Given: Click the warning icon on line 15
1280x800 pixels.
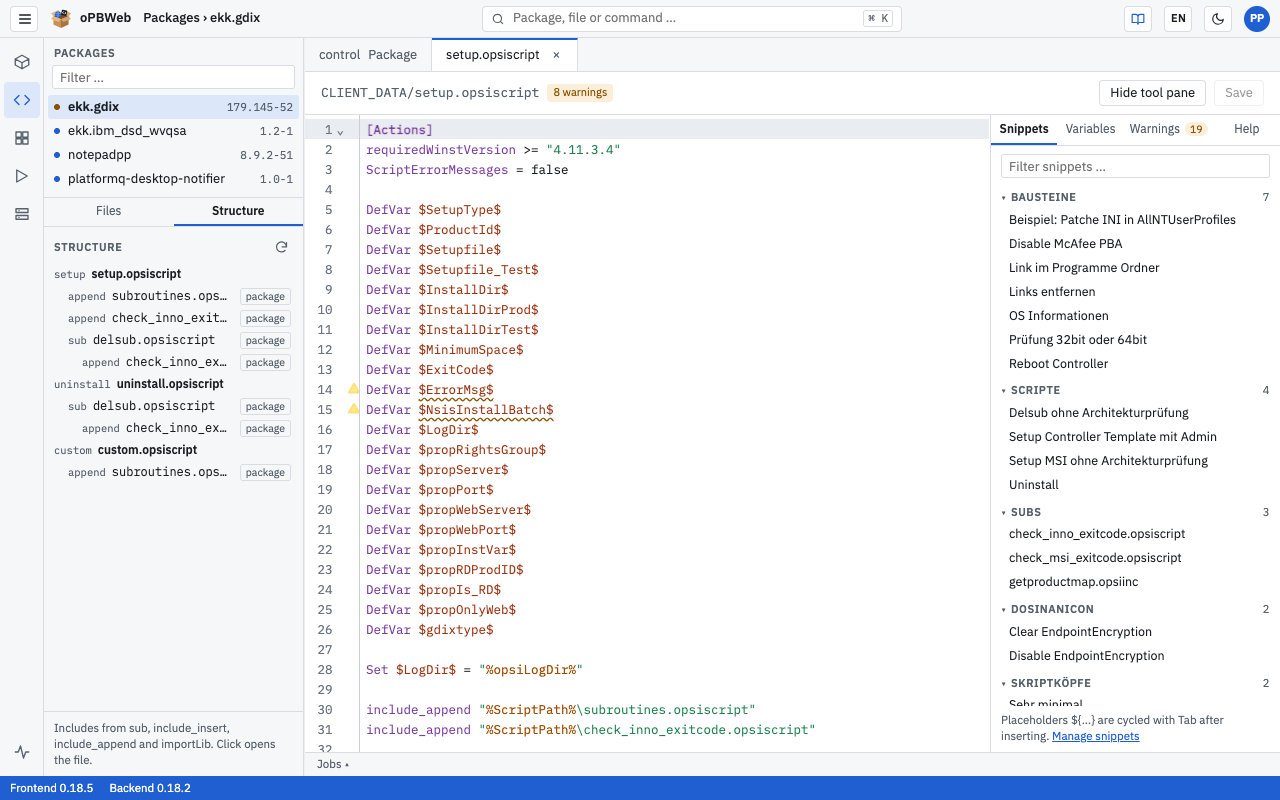Looking at the screenshot, I should pyautogui.click(x=353, y=408).
